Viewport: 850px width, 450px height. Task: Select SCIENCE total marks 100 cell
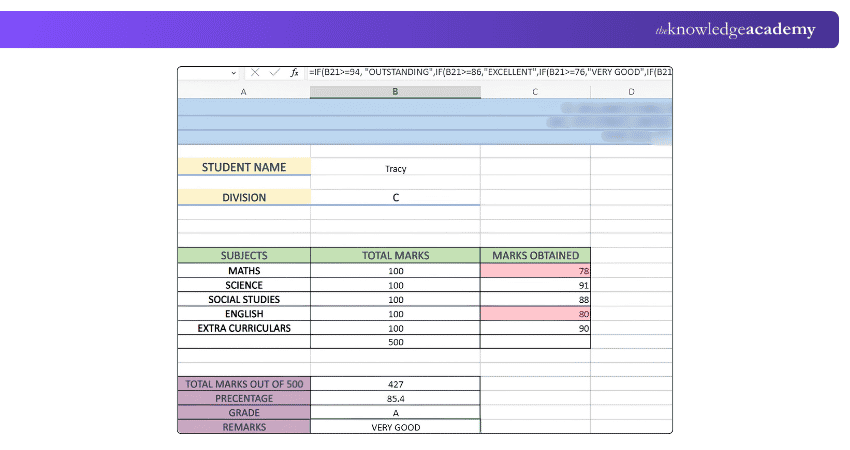(x=396, y=285)
